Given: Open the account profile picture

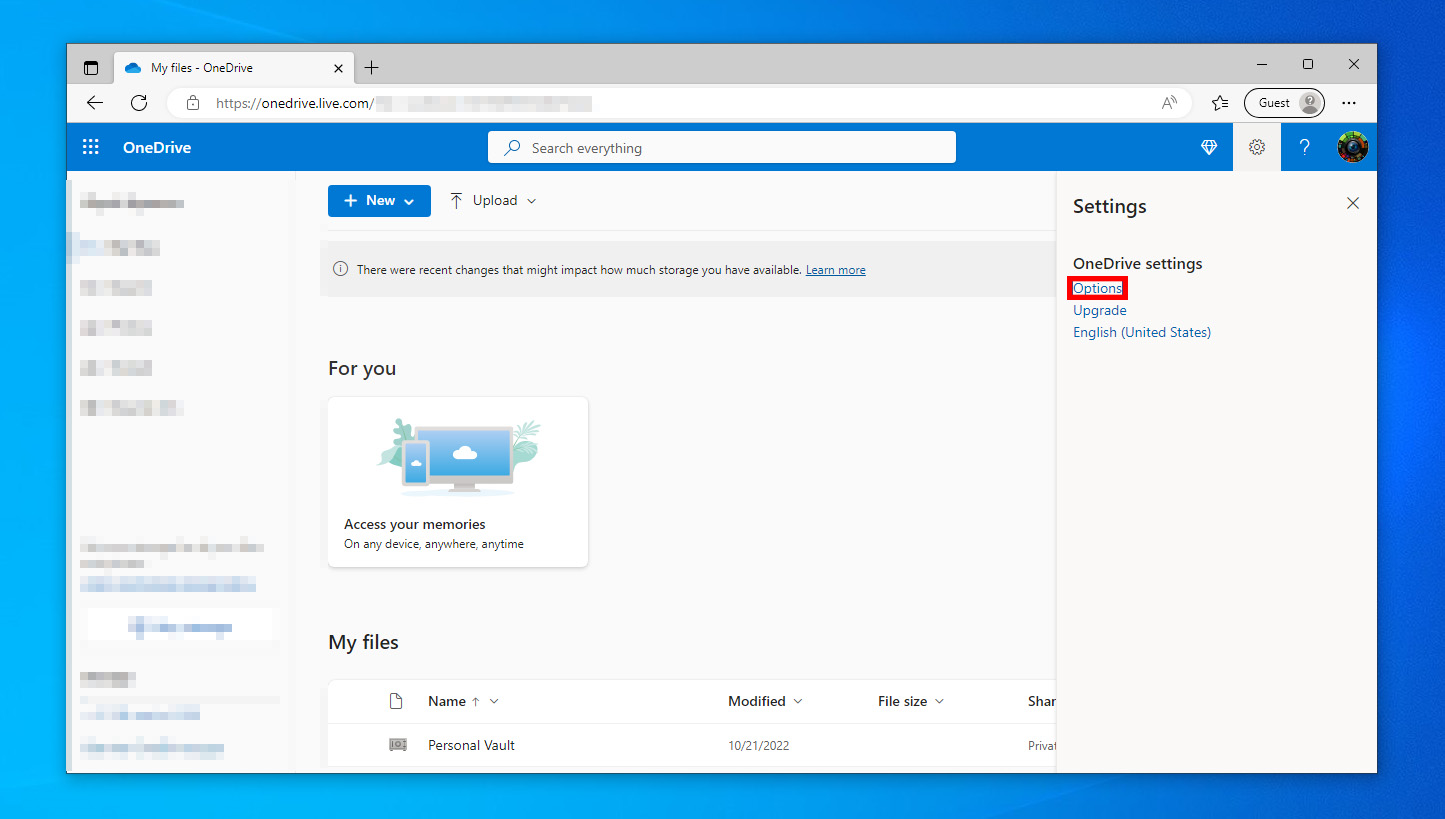Looking at the screenshot, I should pos(1353,147).
